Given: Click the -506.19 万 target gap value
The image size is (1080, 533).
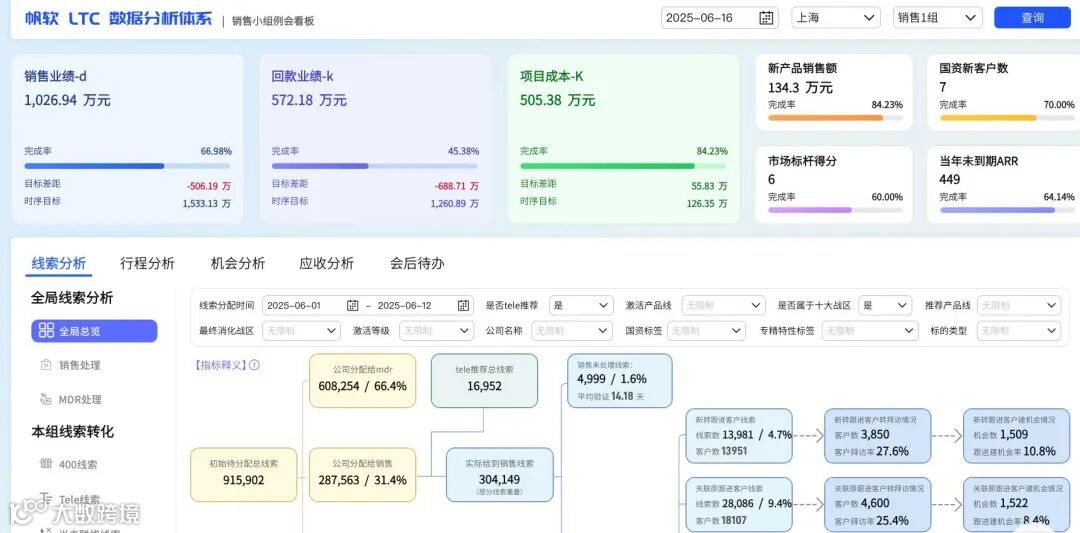Looking at the screenshot, I should pyautogui.click(x=209, y=186).
